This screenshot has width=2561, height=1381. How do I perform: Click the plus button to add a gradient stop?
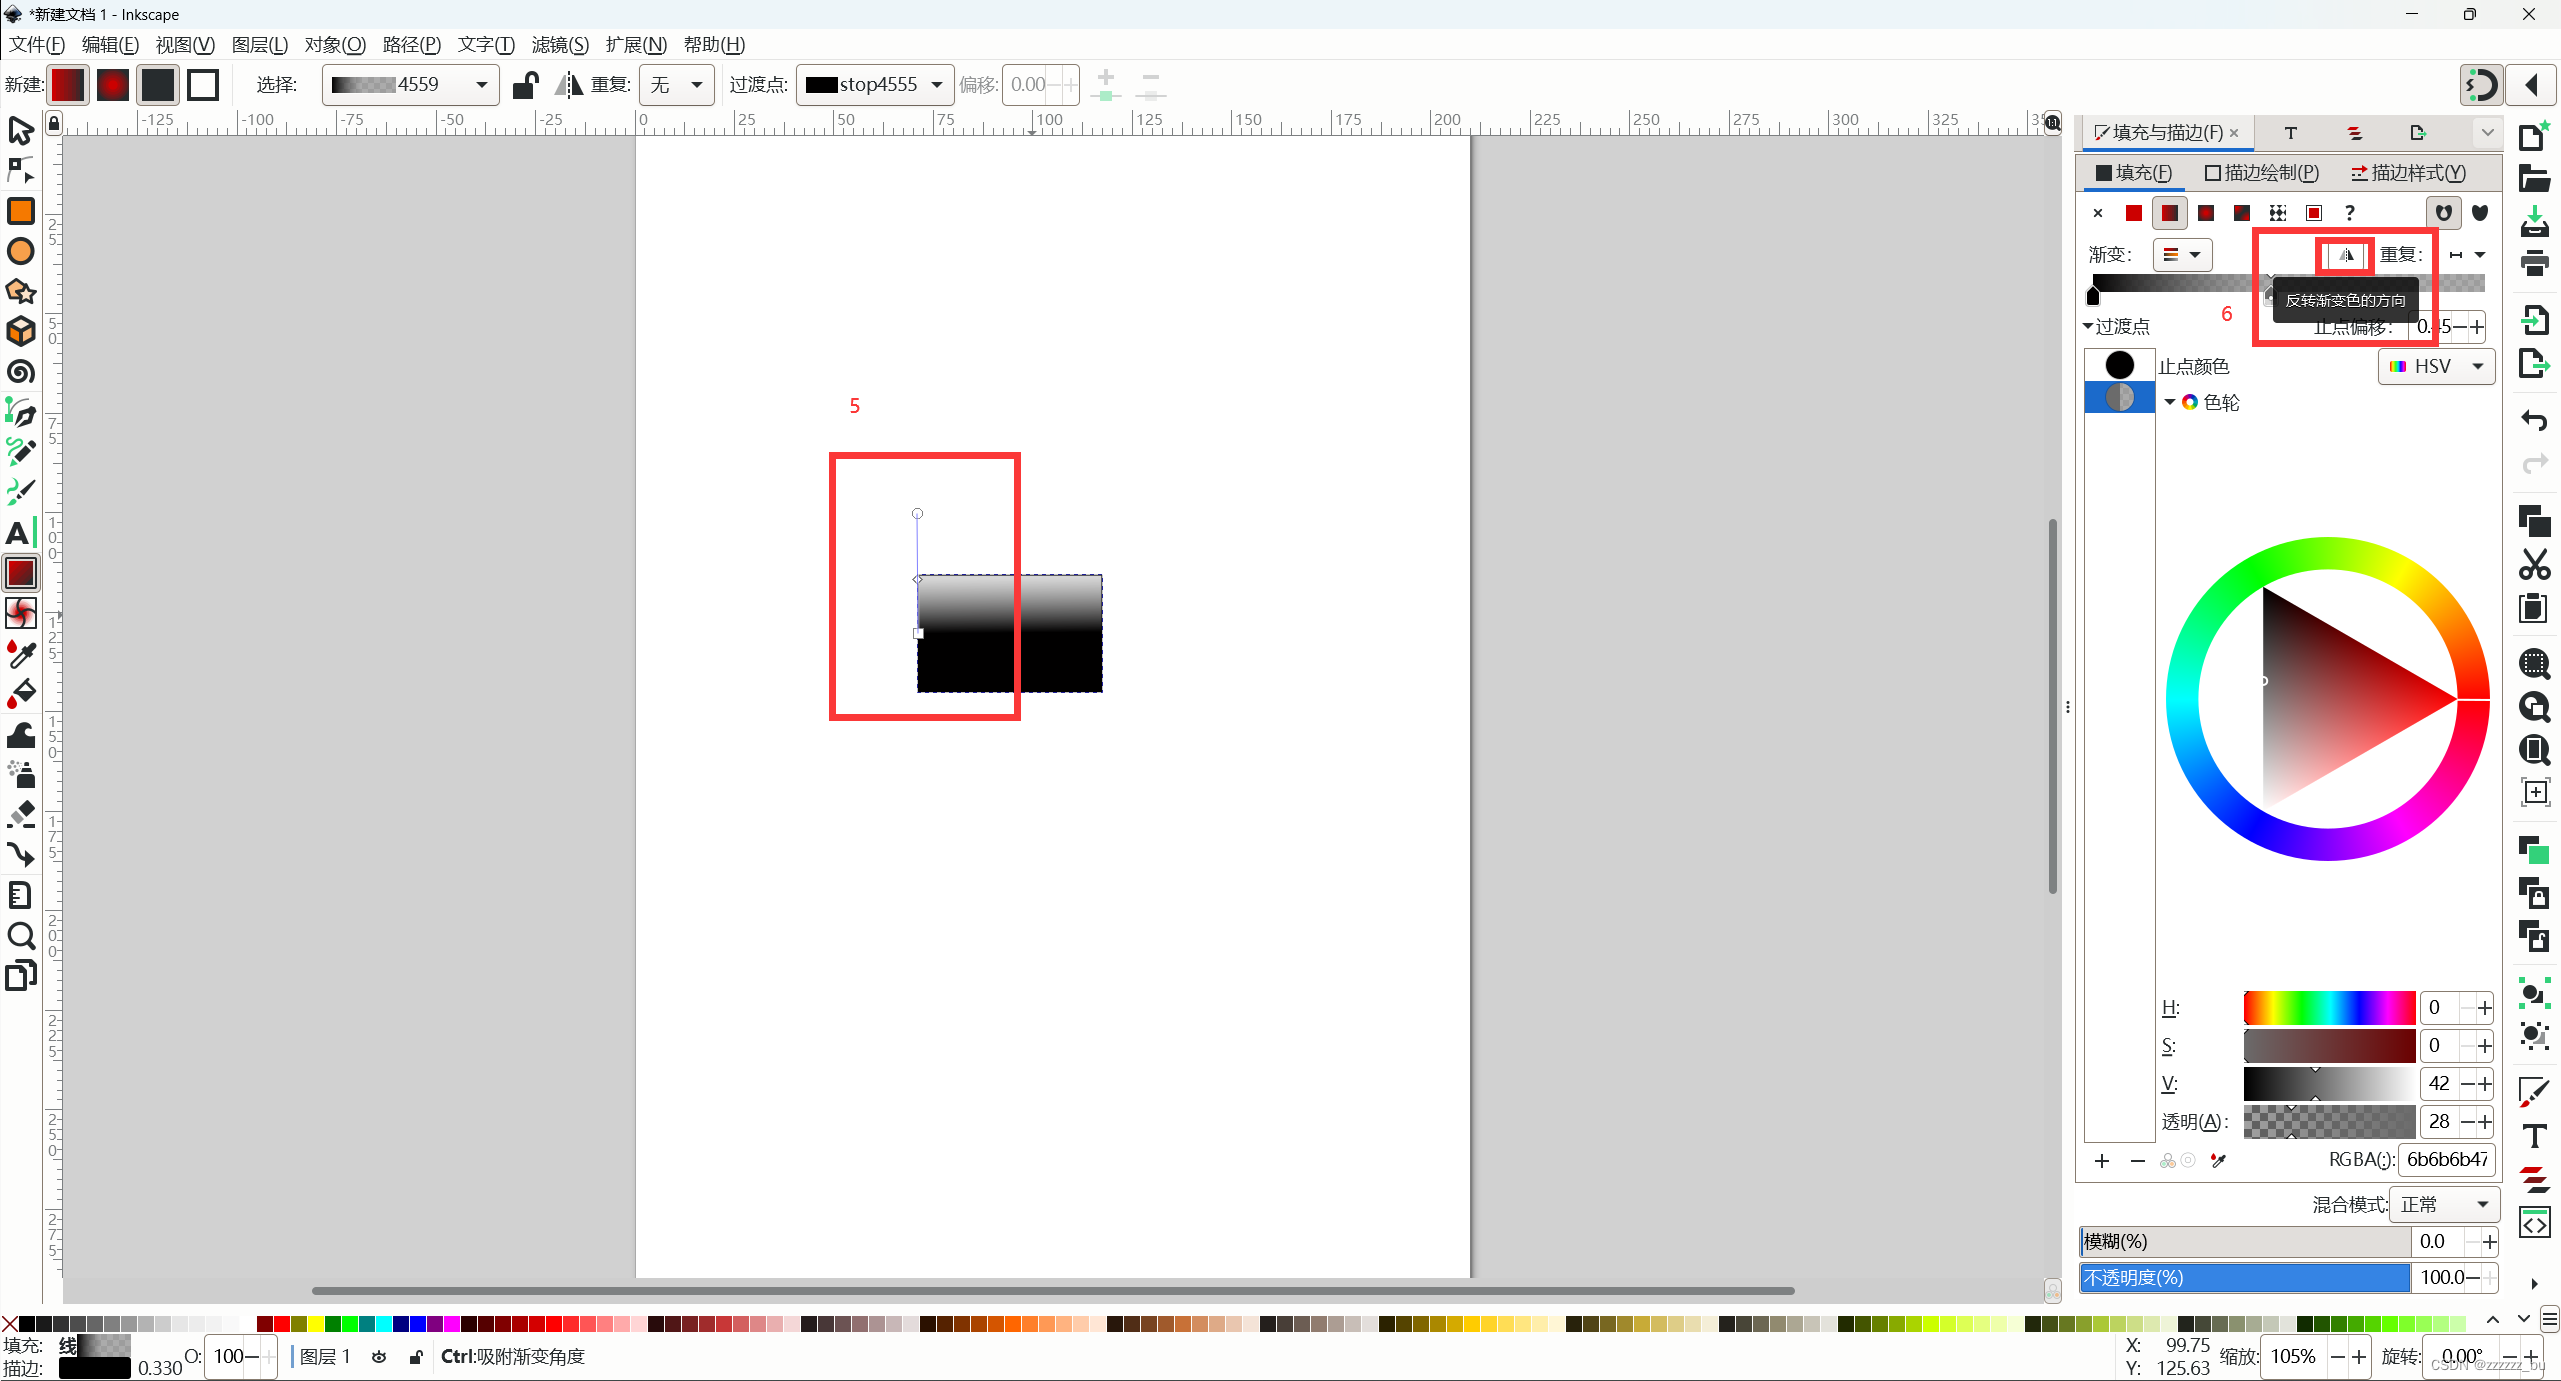point(2102,1161)
